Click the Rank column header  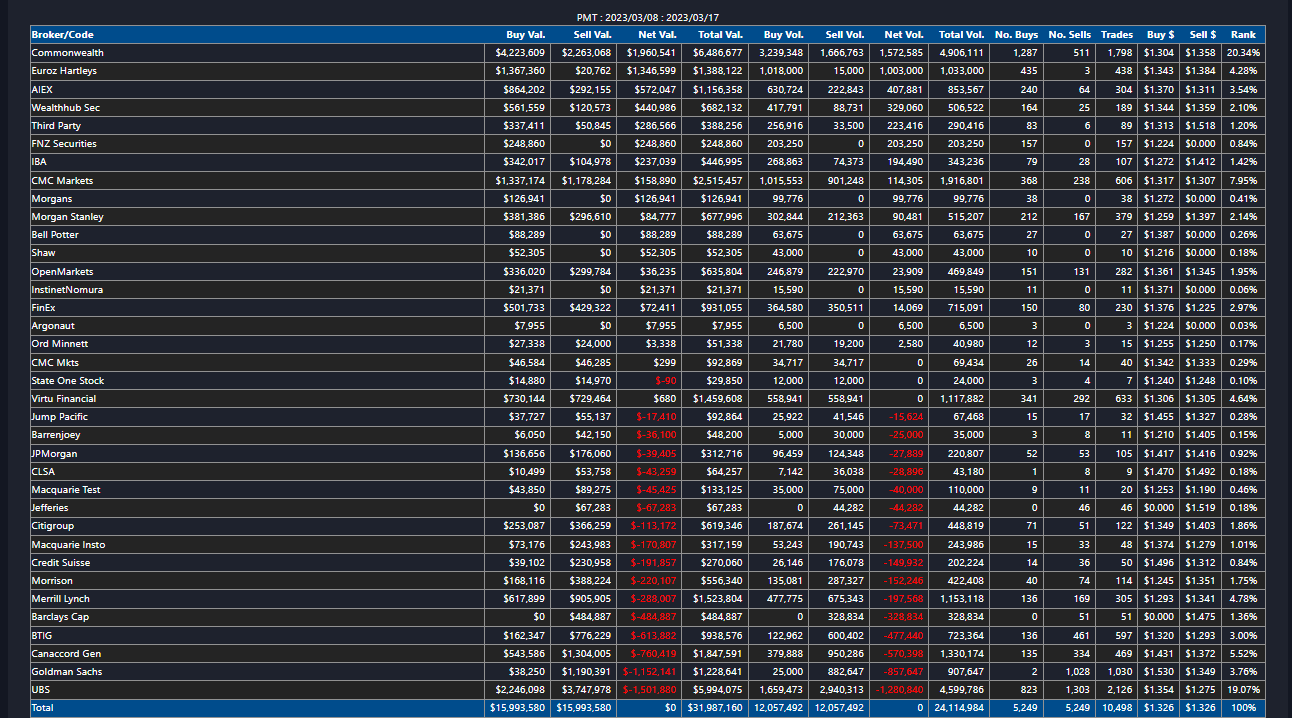(x=1243, y=35)
